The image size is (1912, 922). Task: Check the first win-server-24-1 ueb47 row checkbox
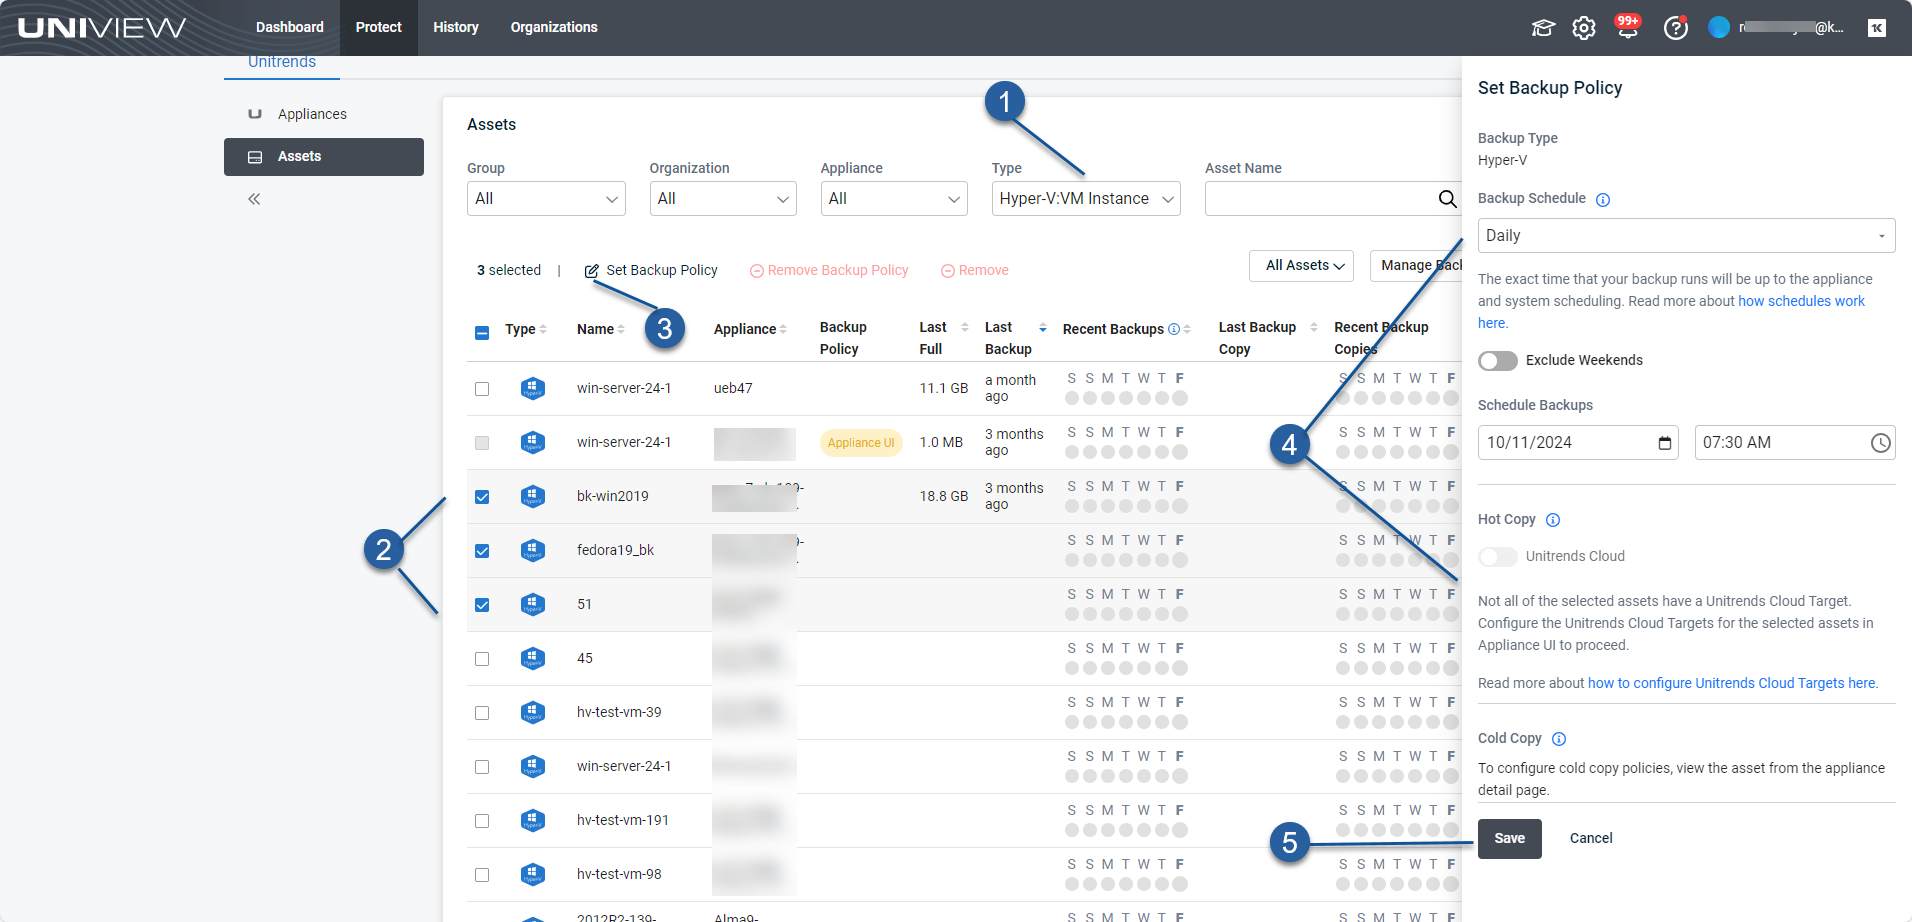click(x=482, y=389)
